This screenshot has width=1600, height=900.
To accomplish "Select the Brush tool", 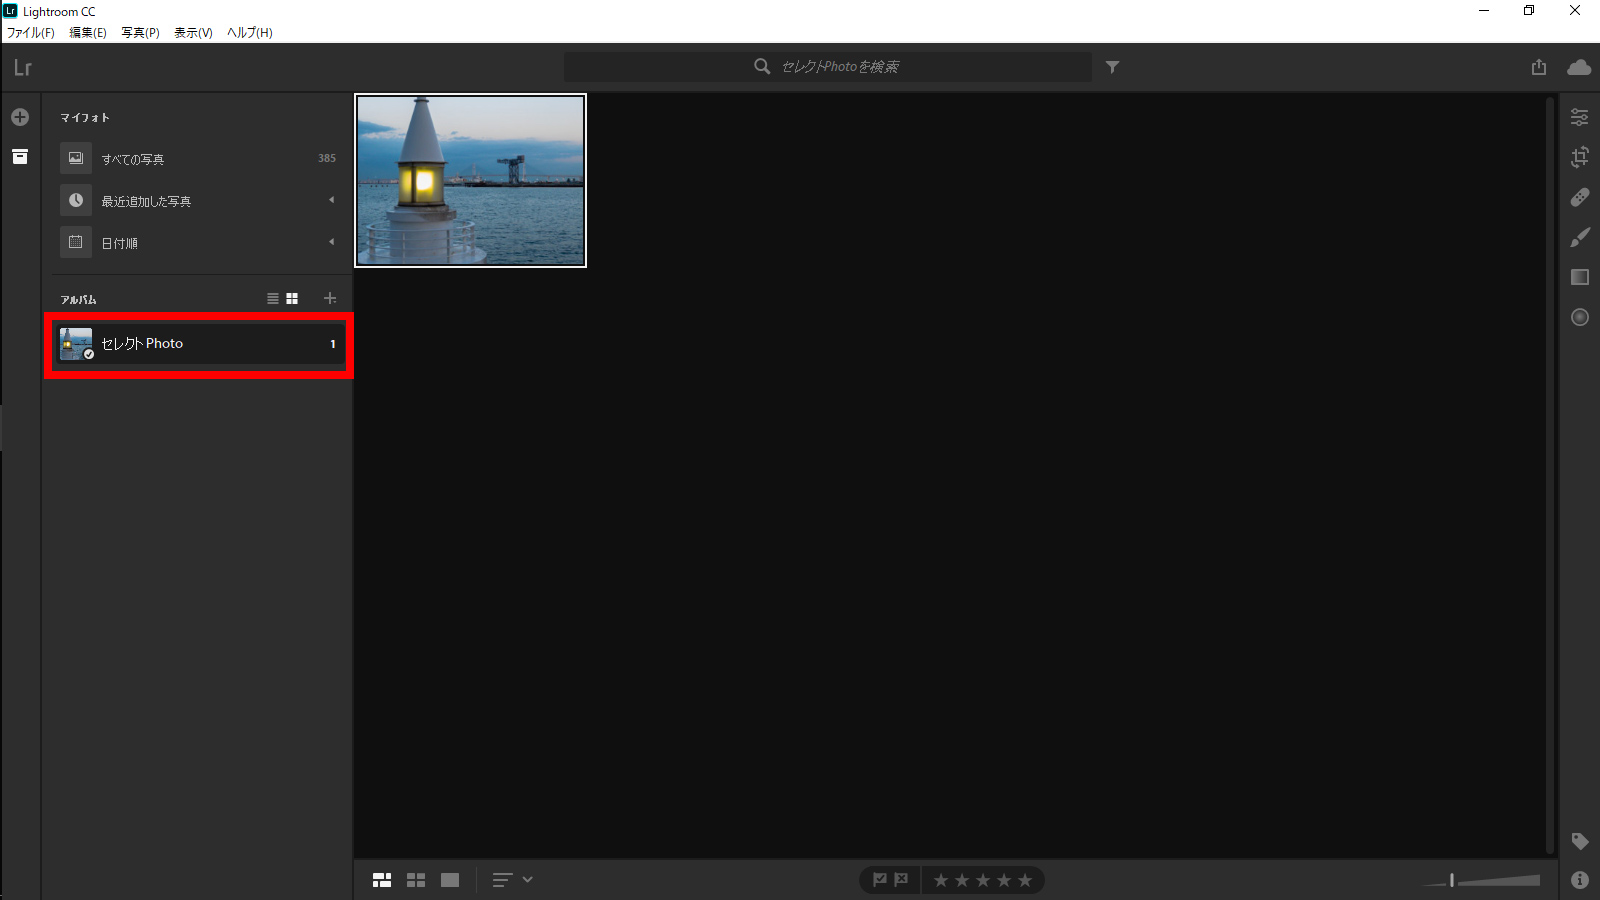I will click(1580, 237).
